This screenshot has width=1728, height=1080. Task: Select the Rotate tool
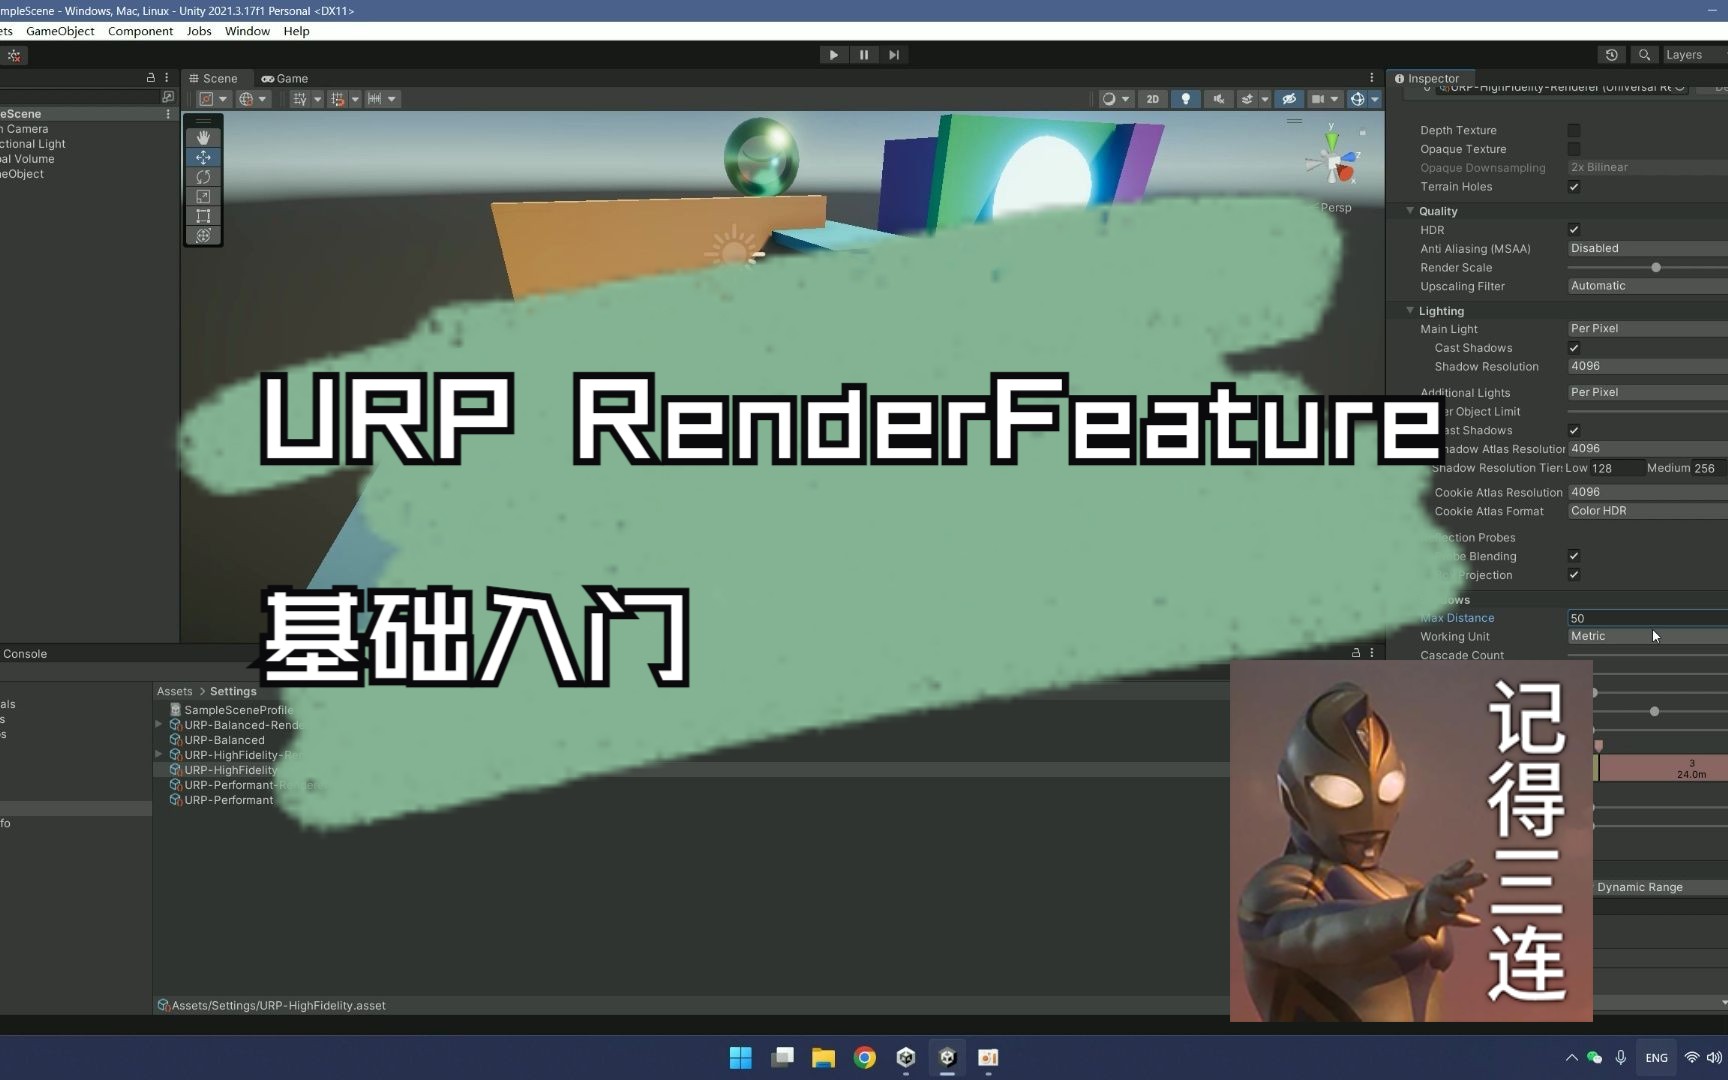coord(203,176)
